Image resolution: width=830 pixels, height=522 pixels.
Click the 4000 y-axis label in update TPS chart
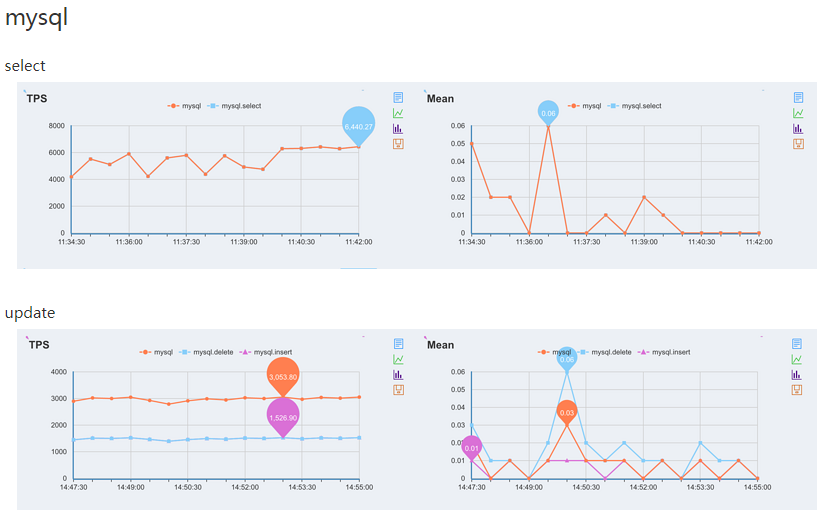pyautogui.click(x=59, y=372)
